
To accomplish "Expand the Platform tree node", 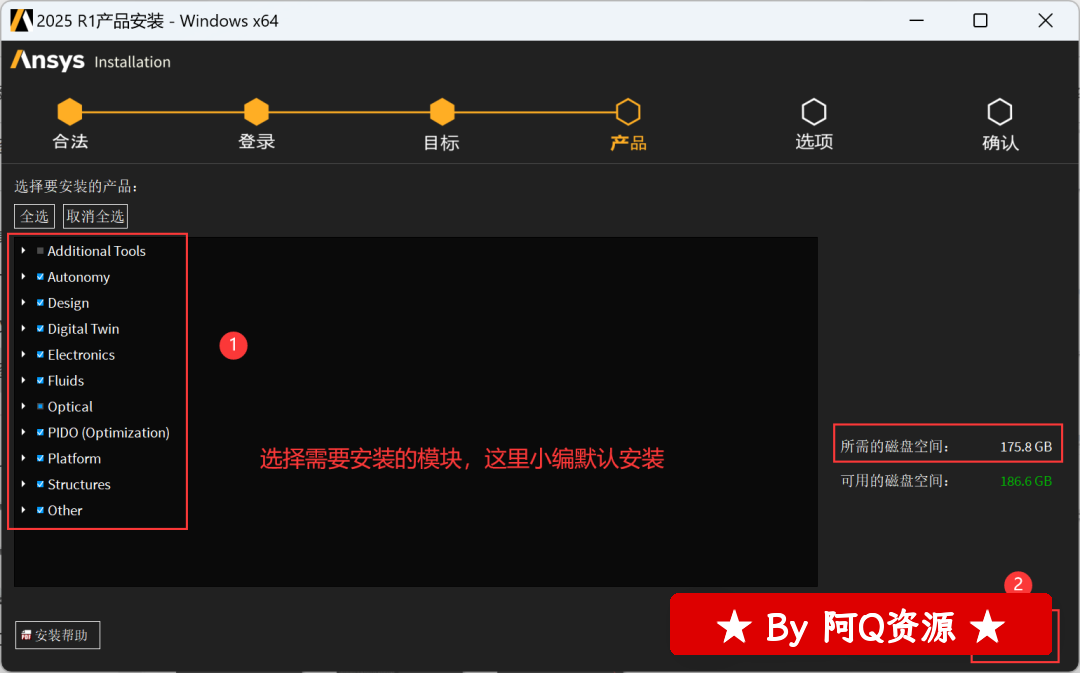I will 23,458.
